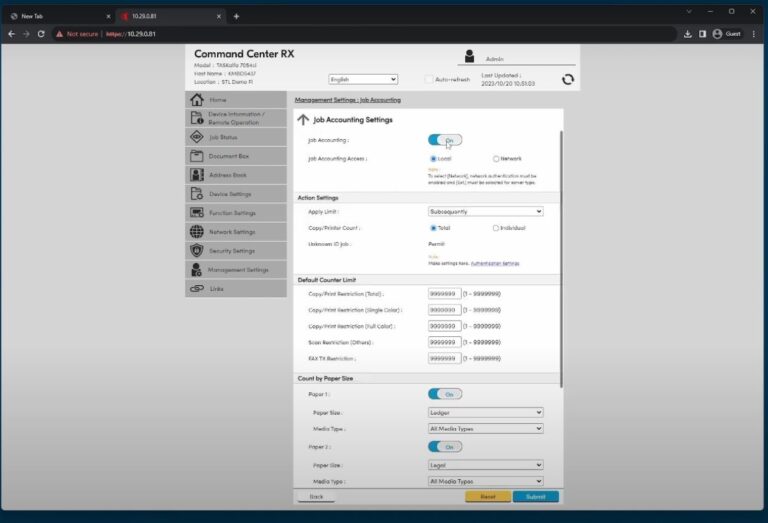Click the Function Settings icon
Screen dimensions: 768x523
click(x=197, y=213)
